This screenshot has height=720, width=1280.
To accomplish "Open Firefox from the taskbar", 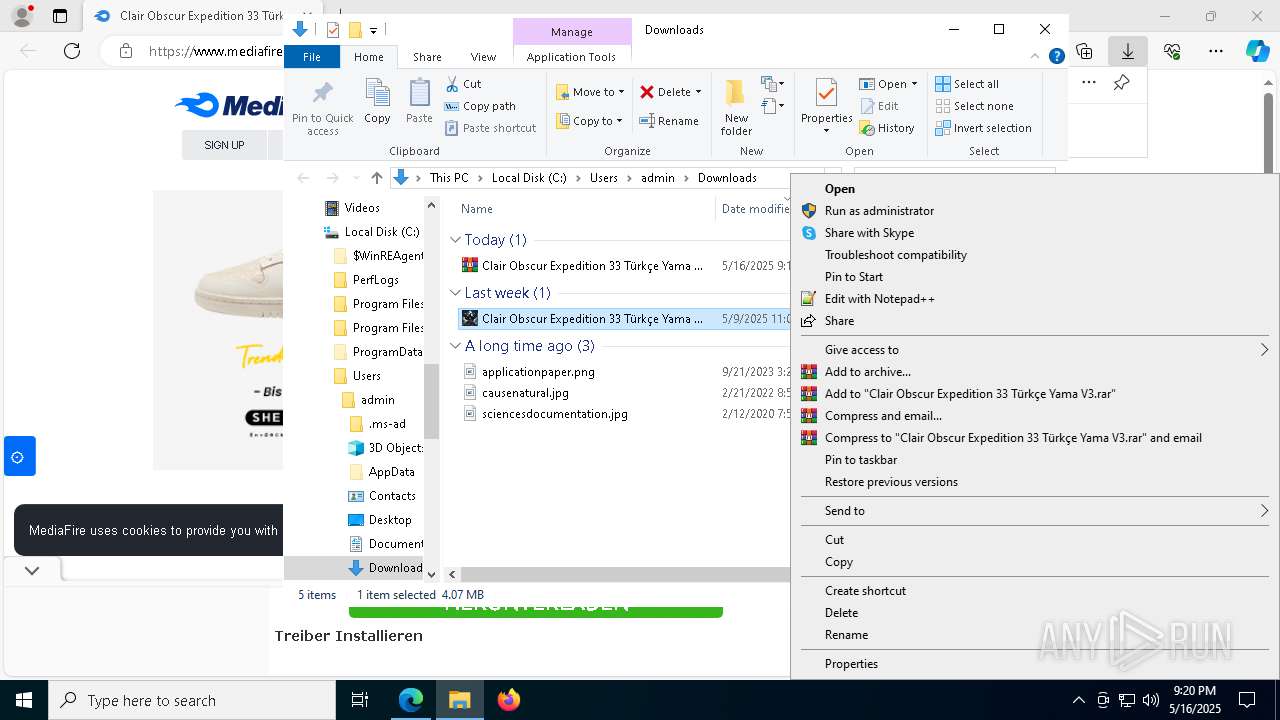I will (x=508, y=700).
